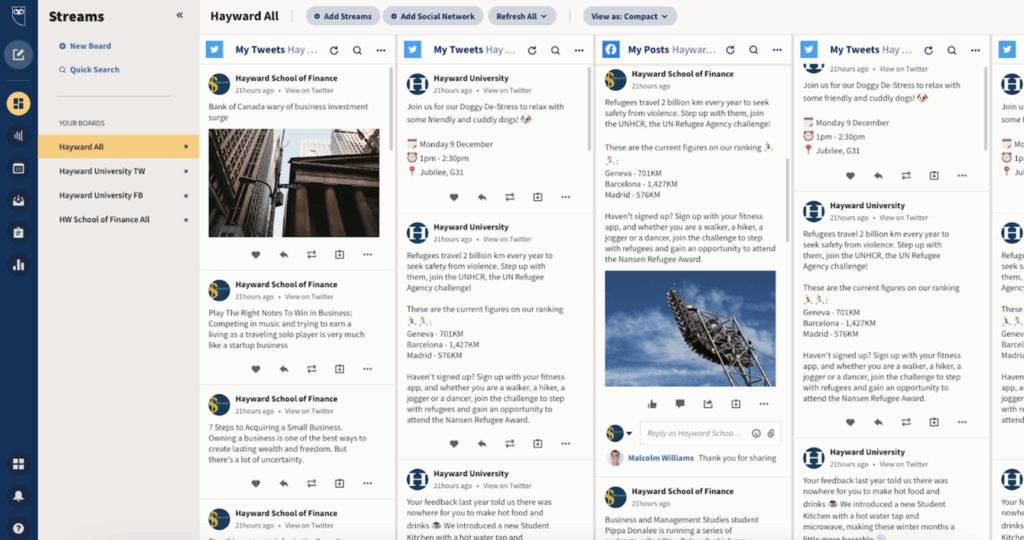Image resolution: width=1024 pixels, height=540 pixels.
Task: Switch to HW School of Finance All board
Action: pyautogui.click(x=104, y=219)
